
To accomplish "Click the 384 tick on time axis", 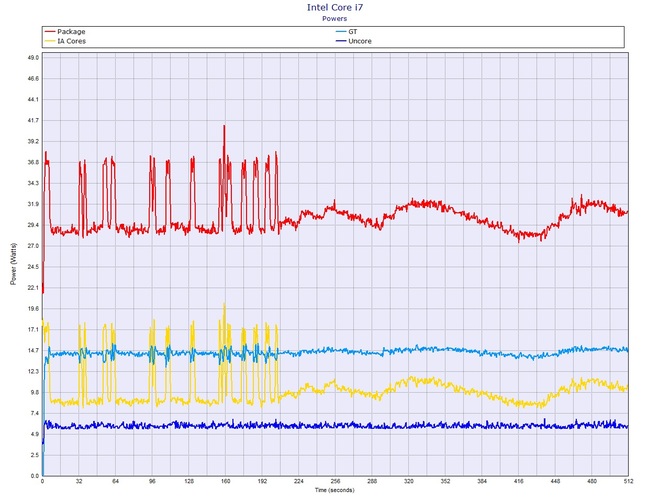I will [x=482, y=481].
